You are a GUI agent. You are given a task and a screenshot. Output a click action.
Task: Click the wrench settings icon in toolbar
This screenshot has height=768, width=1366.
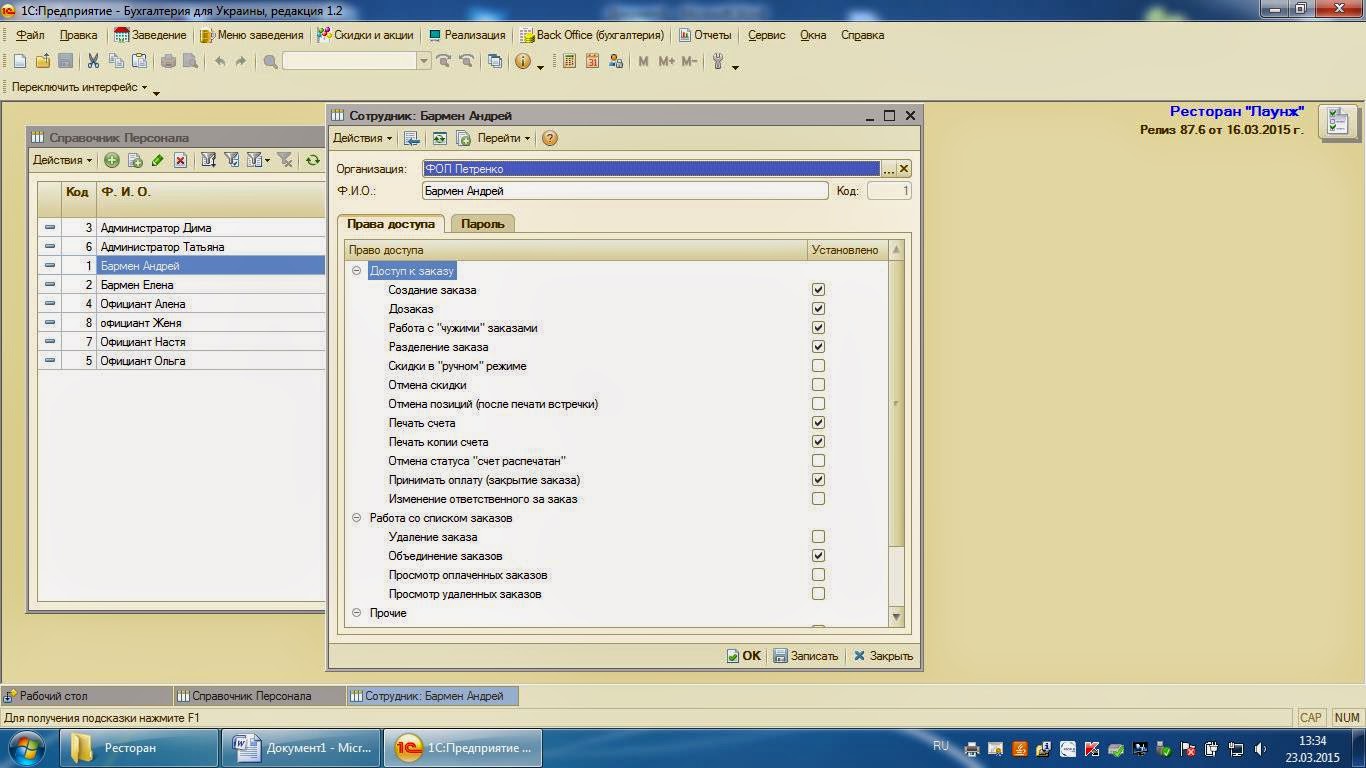pyautogui.click(x=718, y=61)
